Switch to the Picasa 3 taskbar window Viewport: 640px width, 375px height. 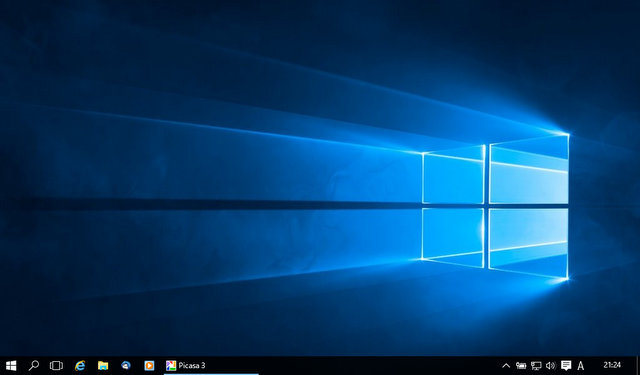(x=211, y=366)
